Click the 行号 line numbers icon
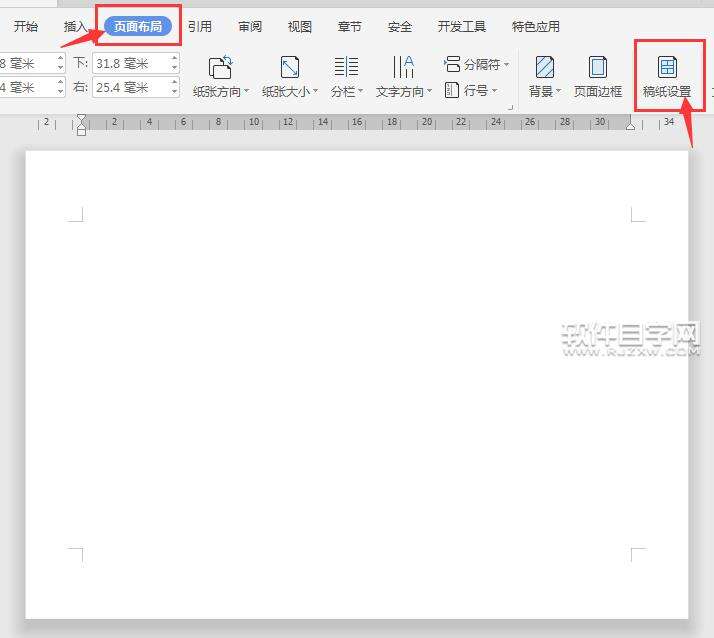This screenshot has width=714, height=638. pos(451,90)
